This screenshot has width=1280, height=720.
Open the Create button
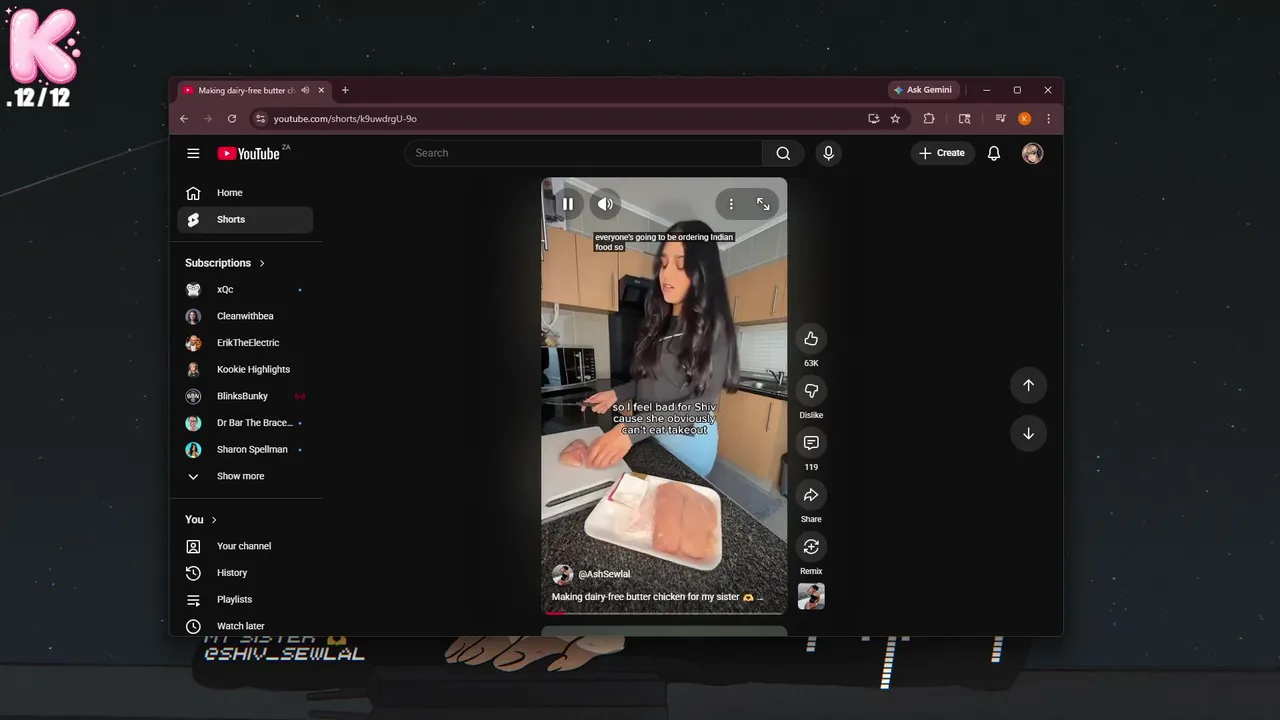click(x=942, y=153)
